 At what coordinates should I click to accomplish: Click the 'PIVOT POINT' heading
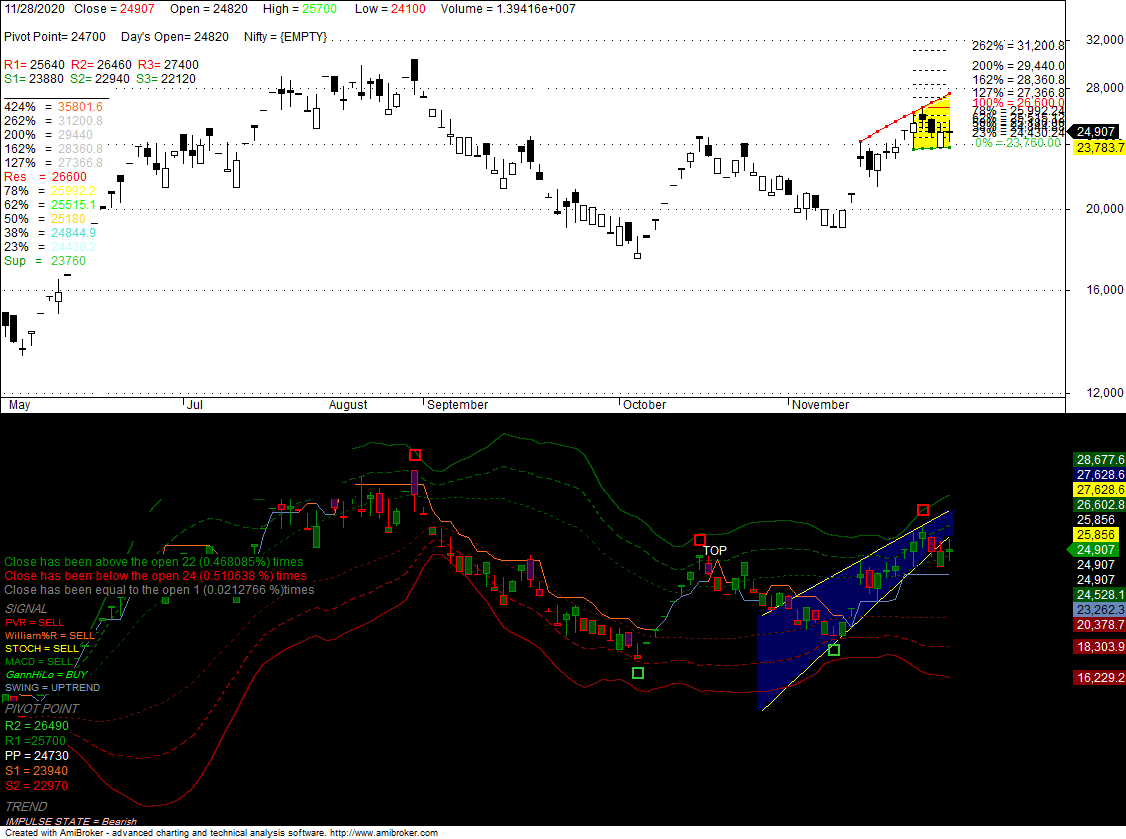tap(42, 709)
